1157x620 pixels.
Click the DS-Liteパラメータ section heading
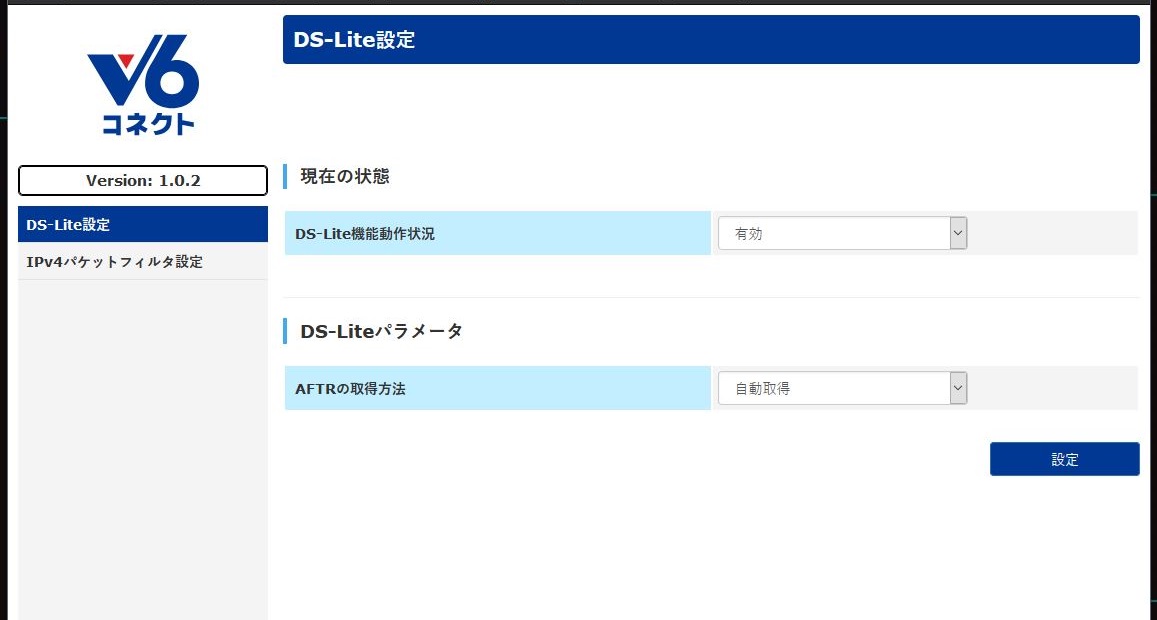tap(381, 331)
